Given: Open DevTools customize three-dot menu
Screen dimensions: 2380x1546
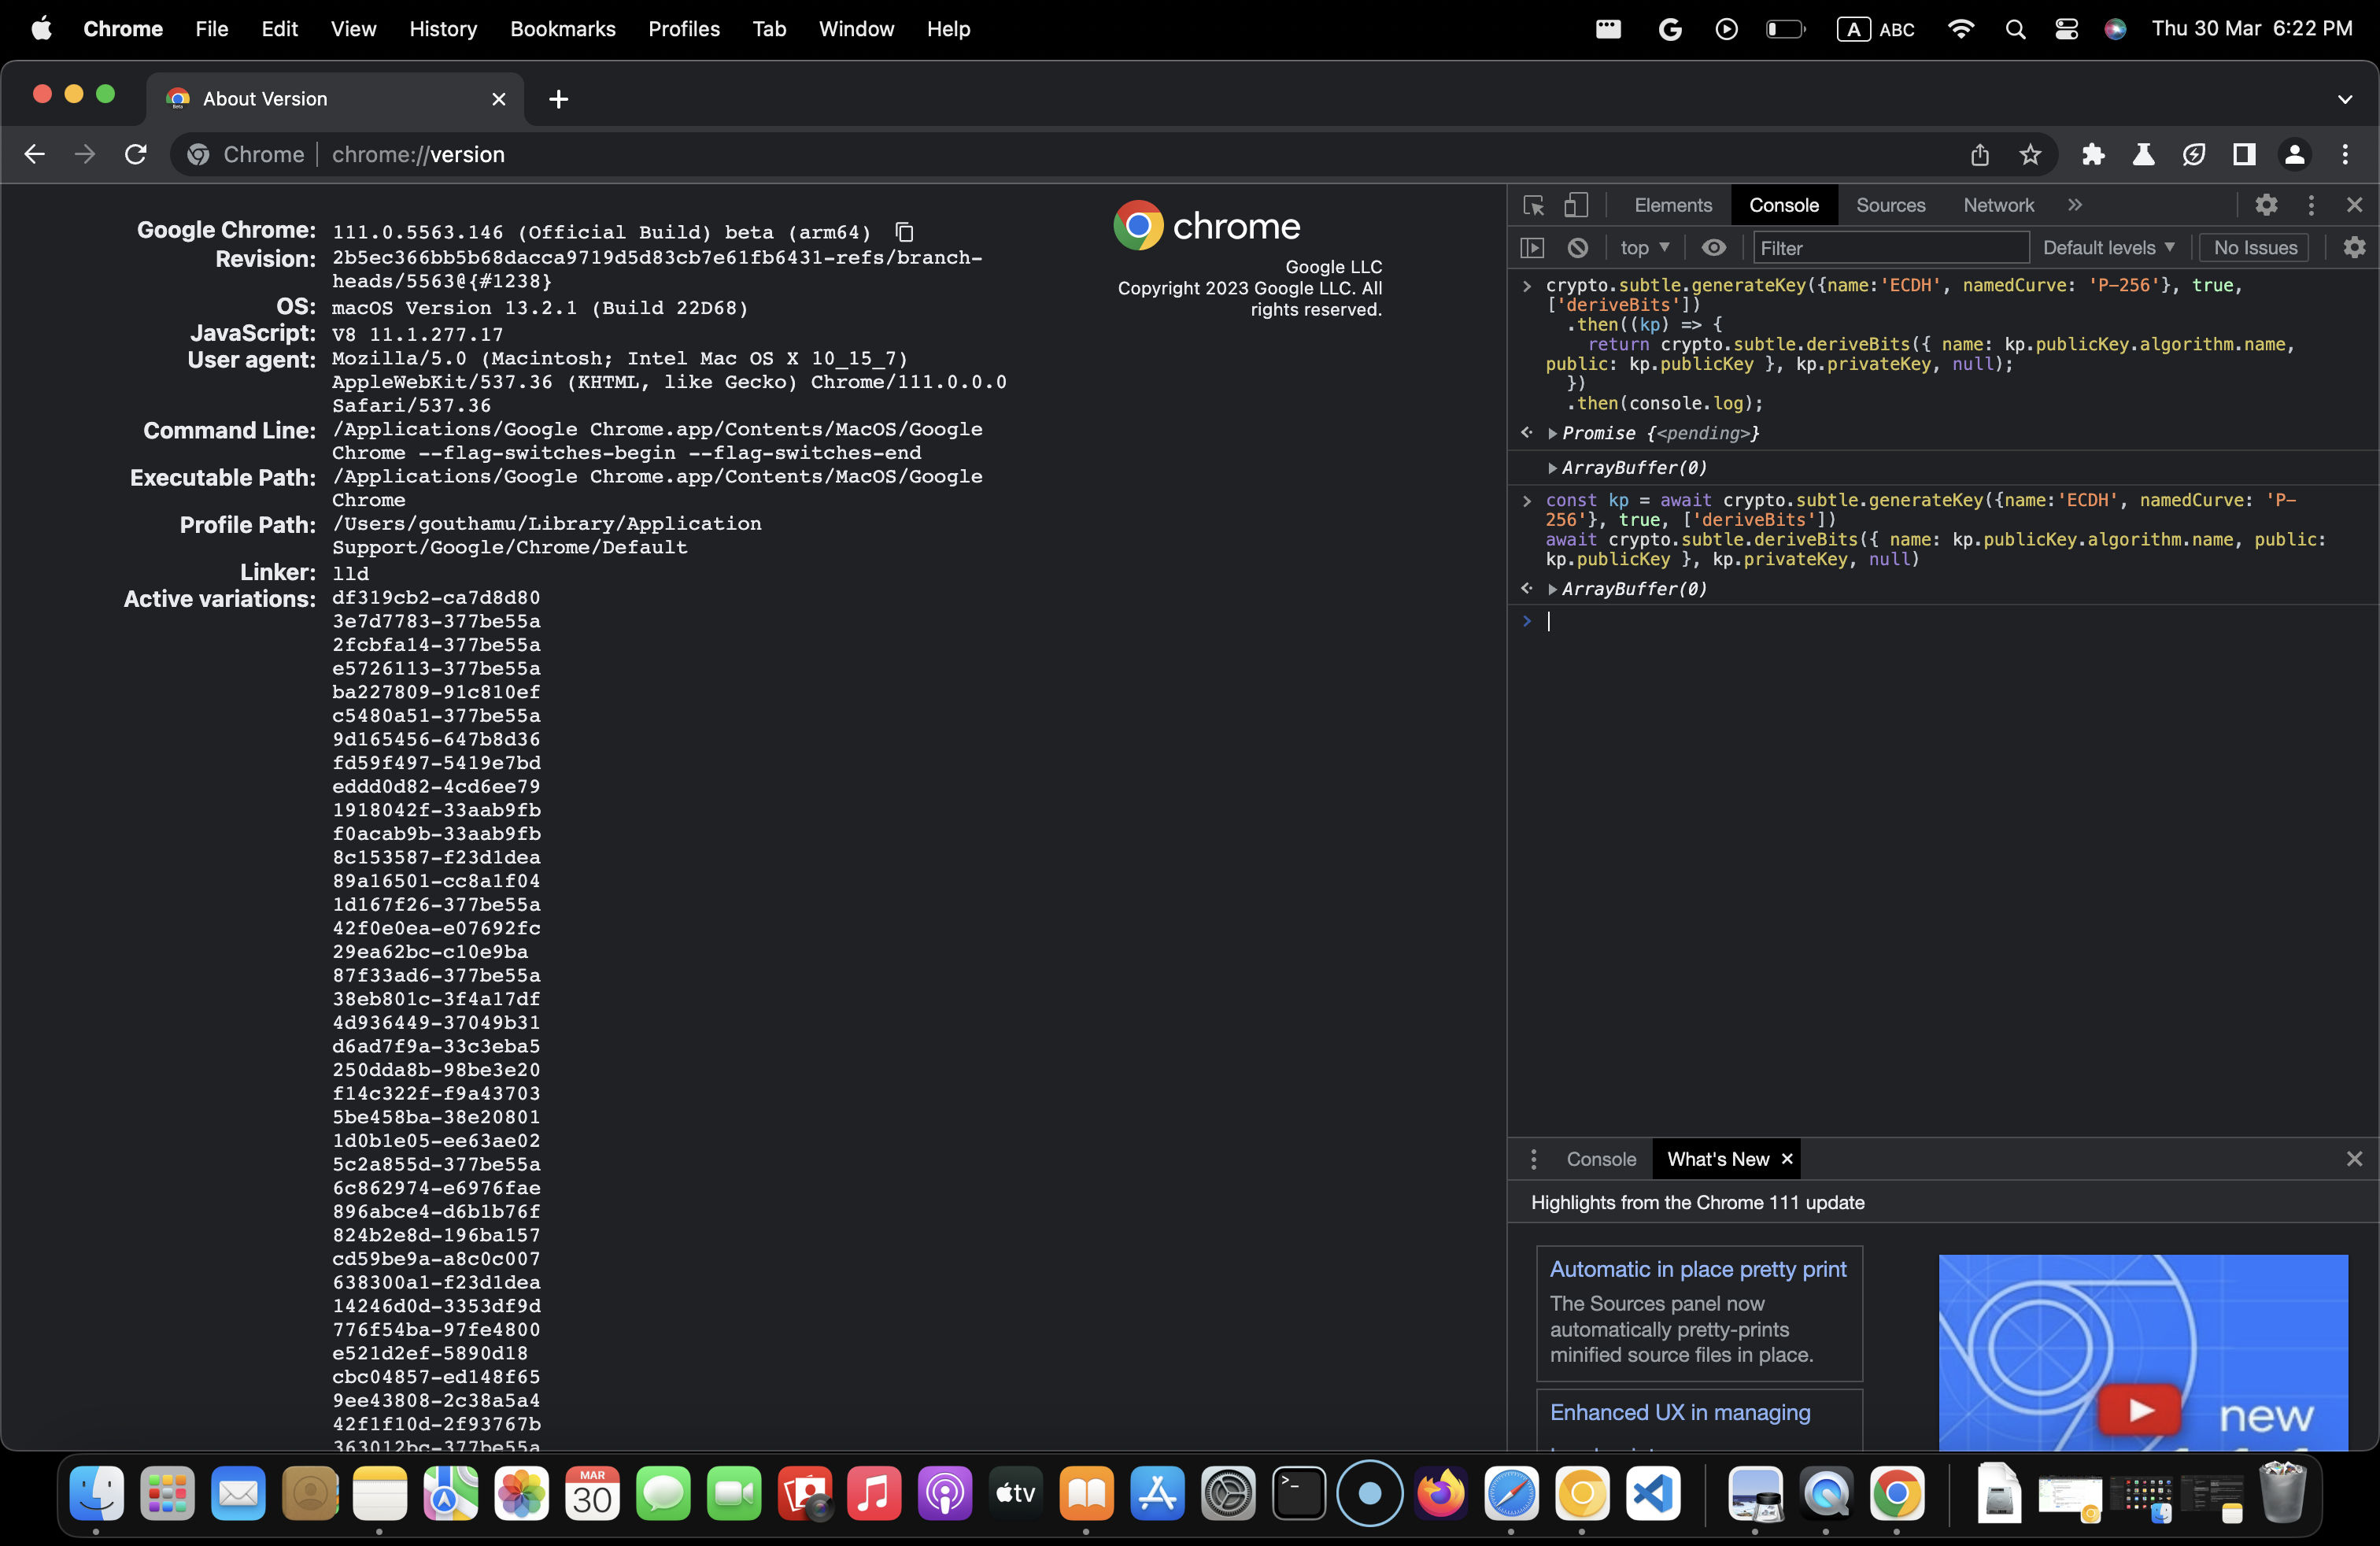Looking at the screenshot, I should click(x=2311, y=205).
